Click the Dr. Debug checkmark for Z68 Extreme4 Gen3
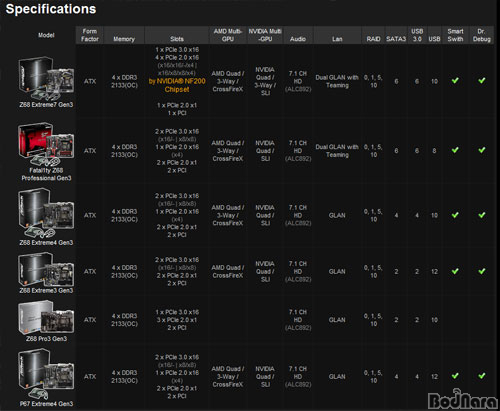Image resolution: width=500 pixels, height=411 pixels. tap(482, 215)
